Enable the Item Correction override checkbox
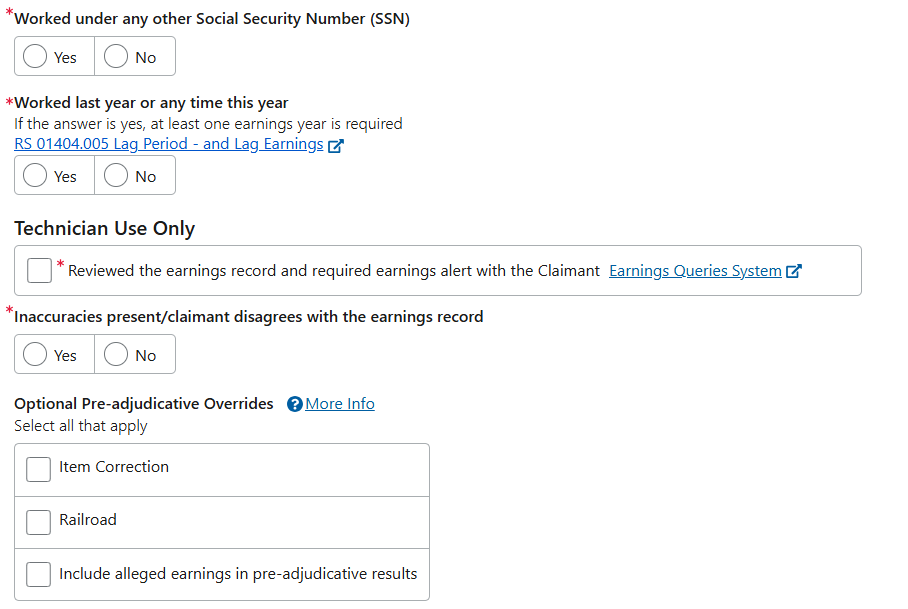Screen dimensions: 908x609 (x=39, y=469)
